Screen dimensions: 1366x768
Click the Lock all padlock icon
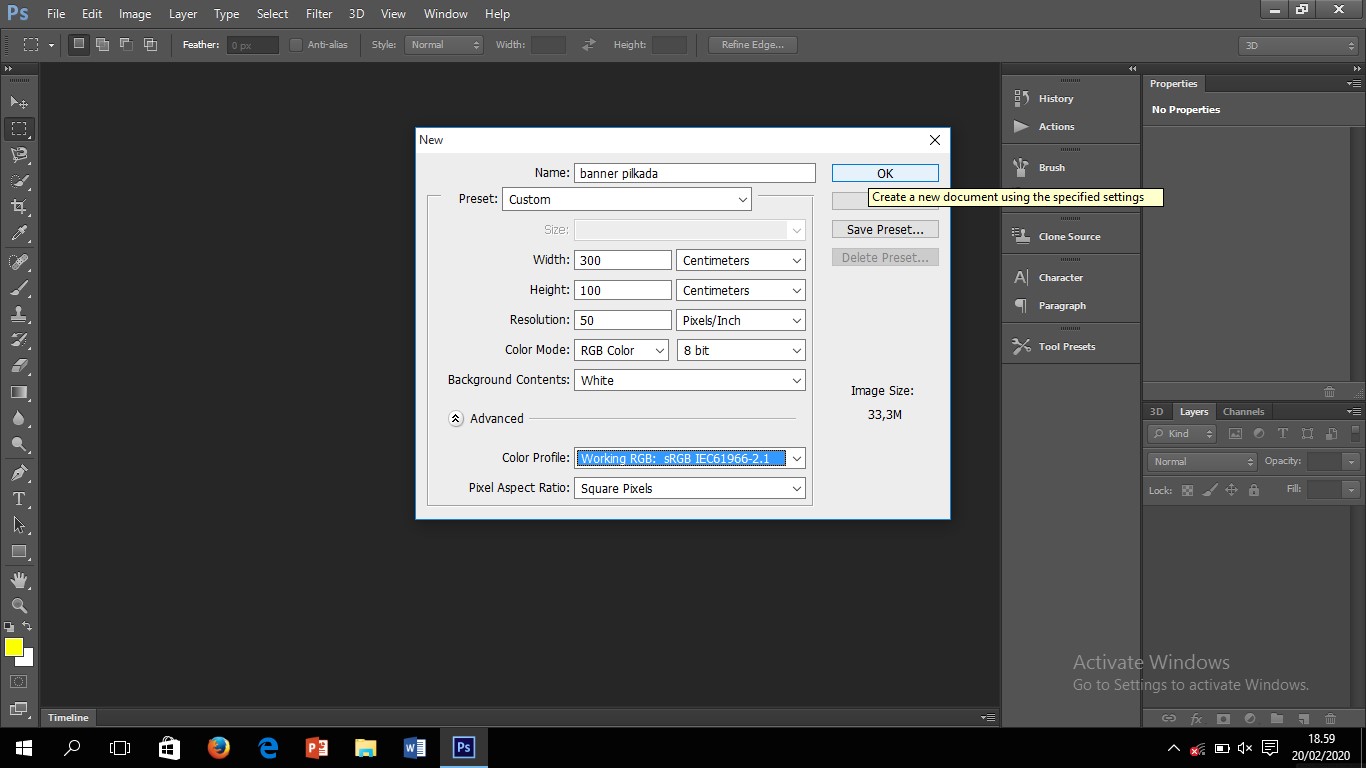(x=1254, y=490)
